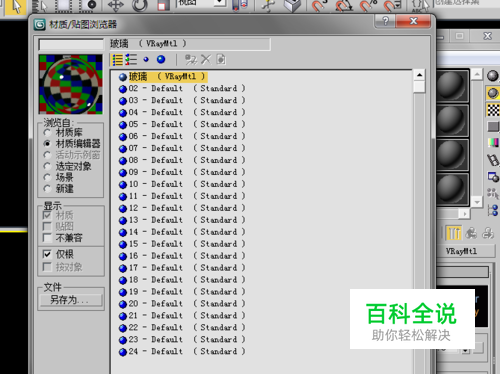Click the Material/Map Navigator icon
This screenshot has height=374, width=500.
[x=493, y=210]
